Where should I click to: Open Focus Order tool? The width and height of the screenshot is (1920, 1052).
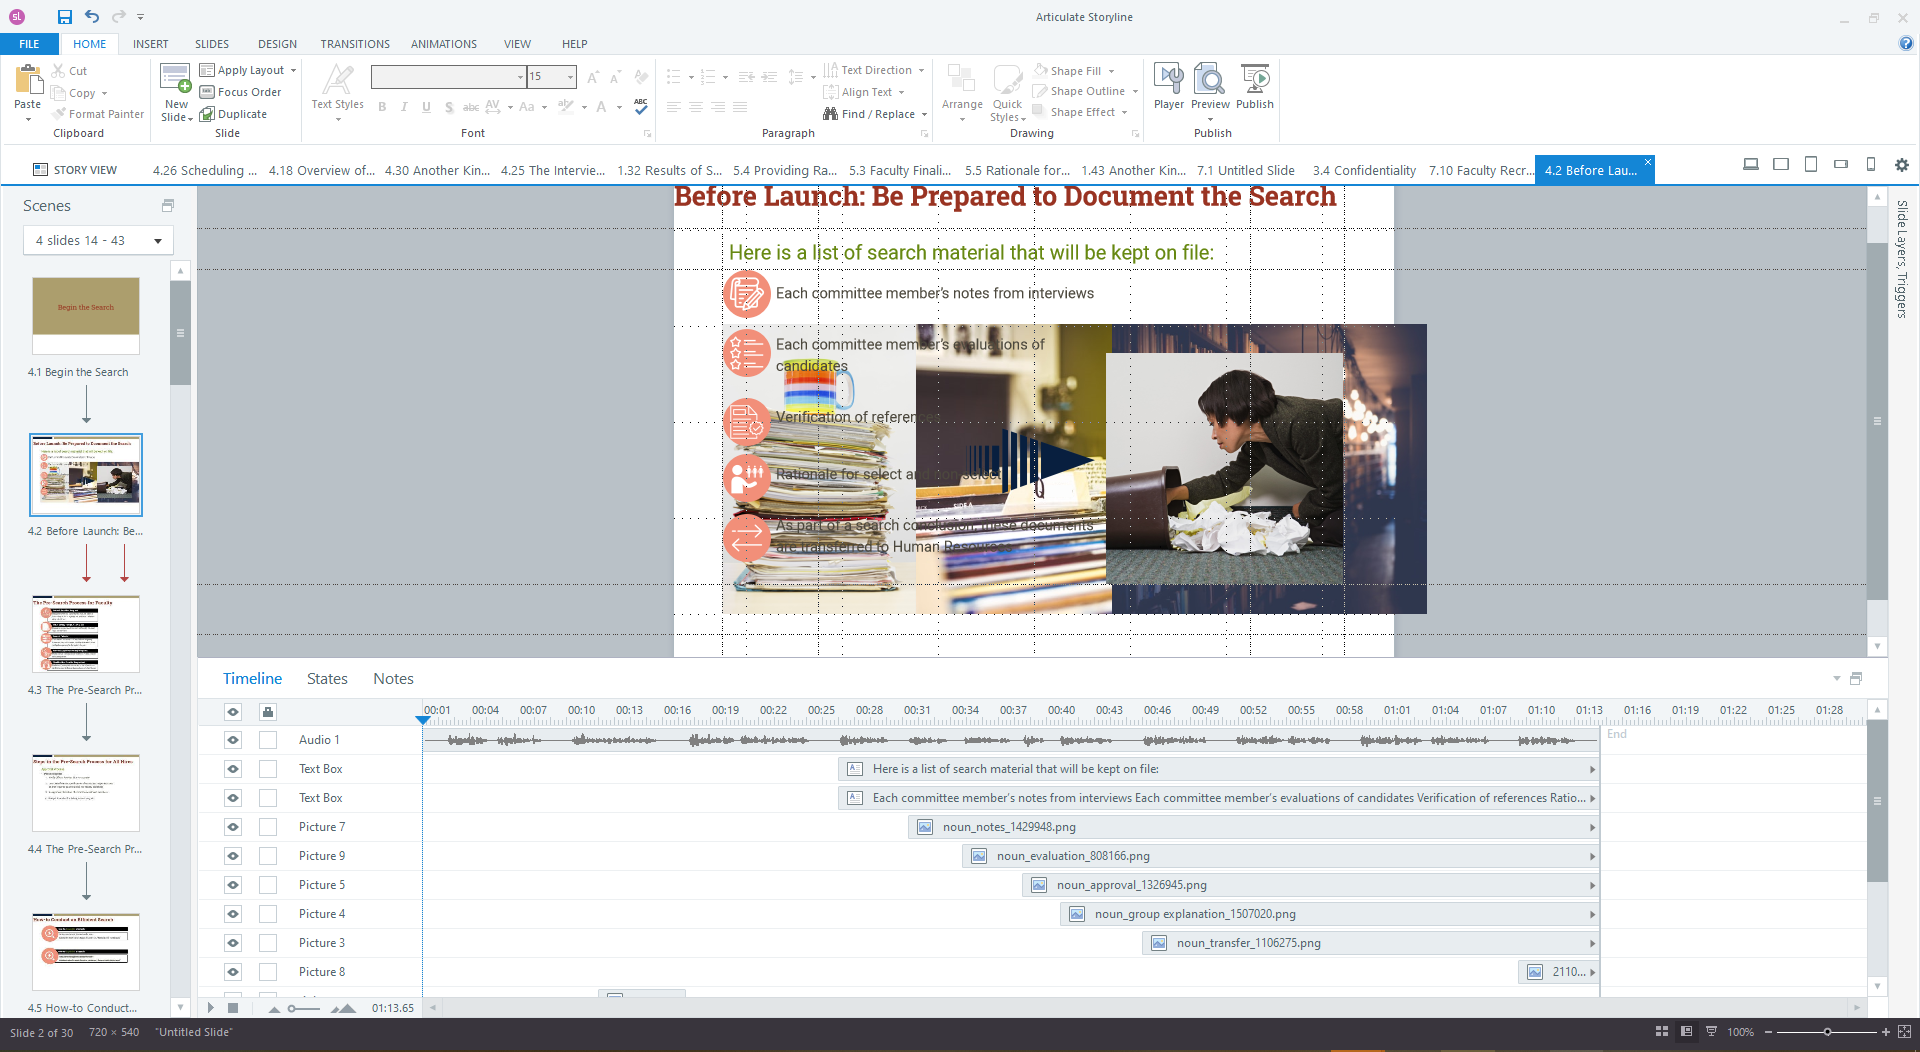[240, 92]
